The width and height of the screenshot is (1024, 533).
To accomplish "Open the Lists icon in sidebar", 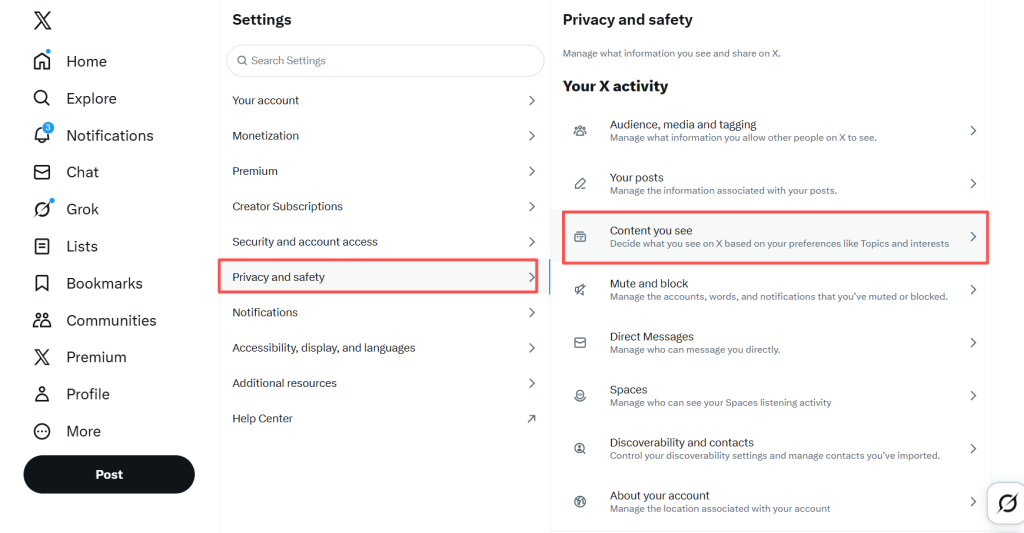I will pos(42,246).
